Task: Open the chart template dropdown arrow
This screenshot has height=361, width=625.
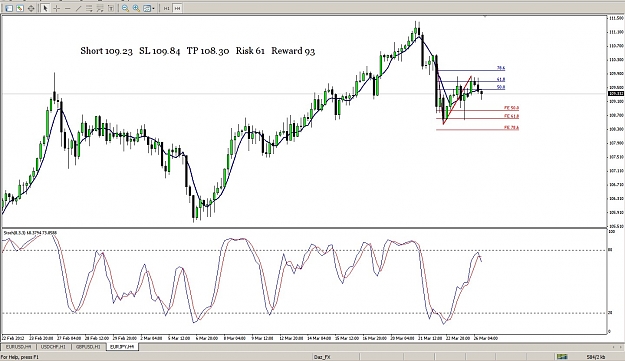Action: 153,8
